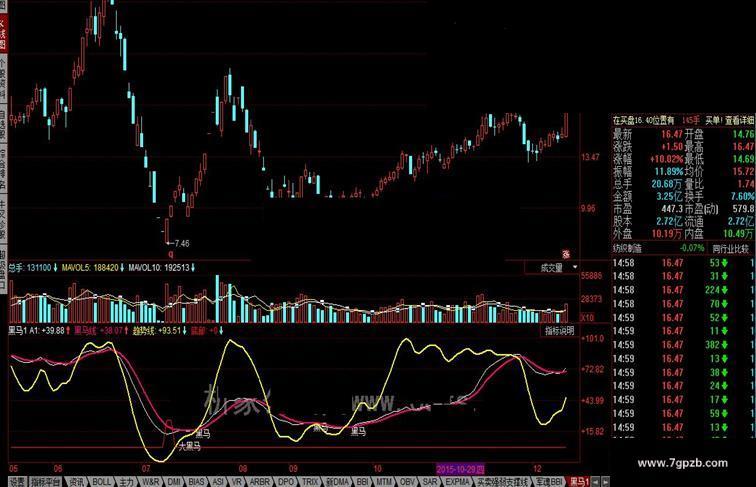This screenshot has width=756, height=487.
Task: Select the 买卖强弱支撑线 tab
Action: (503, 481)
